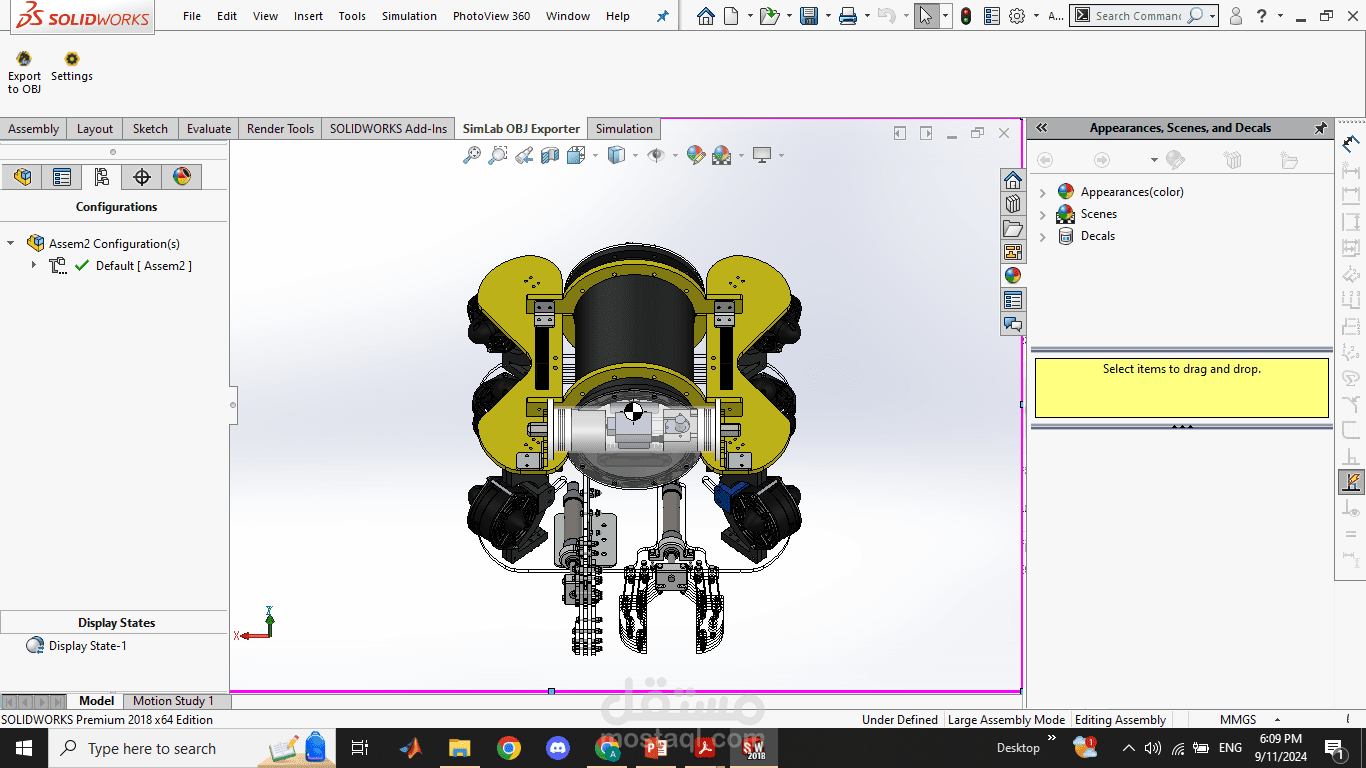Switch to the Render Tools tab

coord(280,129)
